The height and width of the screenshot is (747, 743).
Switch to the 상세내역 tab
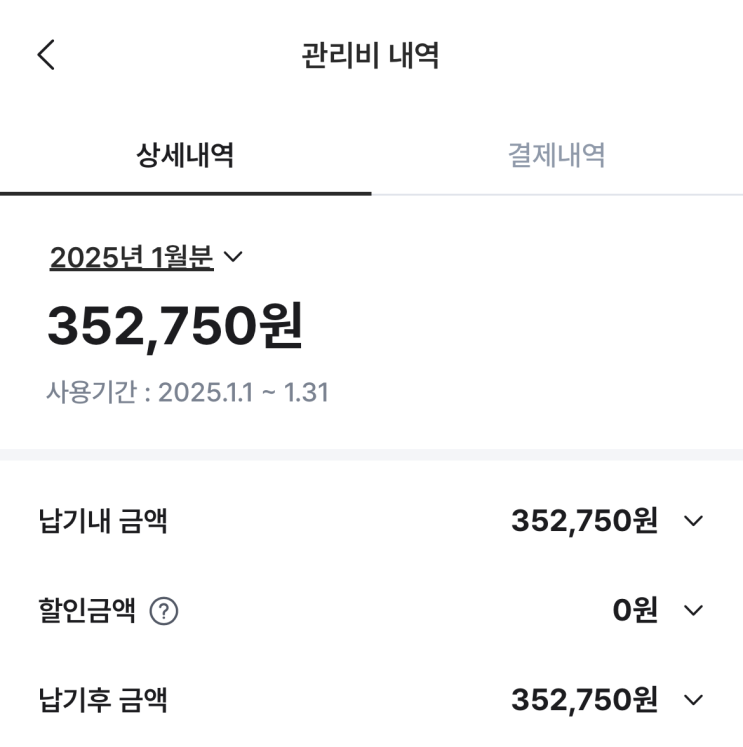185,156
